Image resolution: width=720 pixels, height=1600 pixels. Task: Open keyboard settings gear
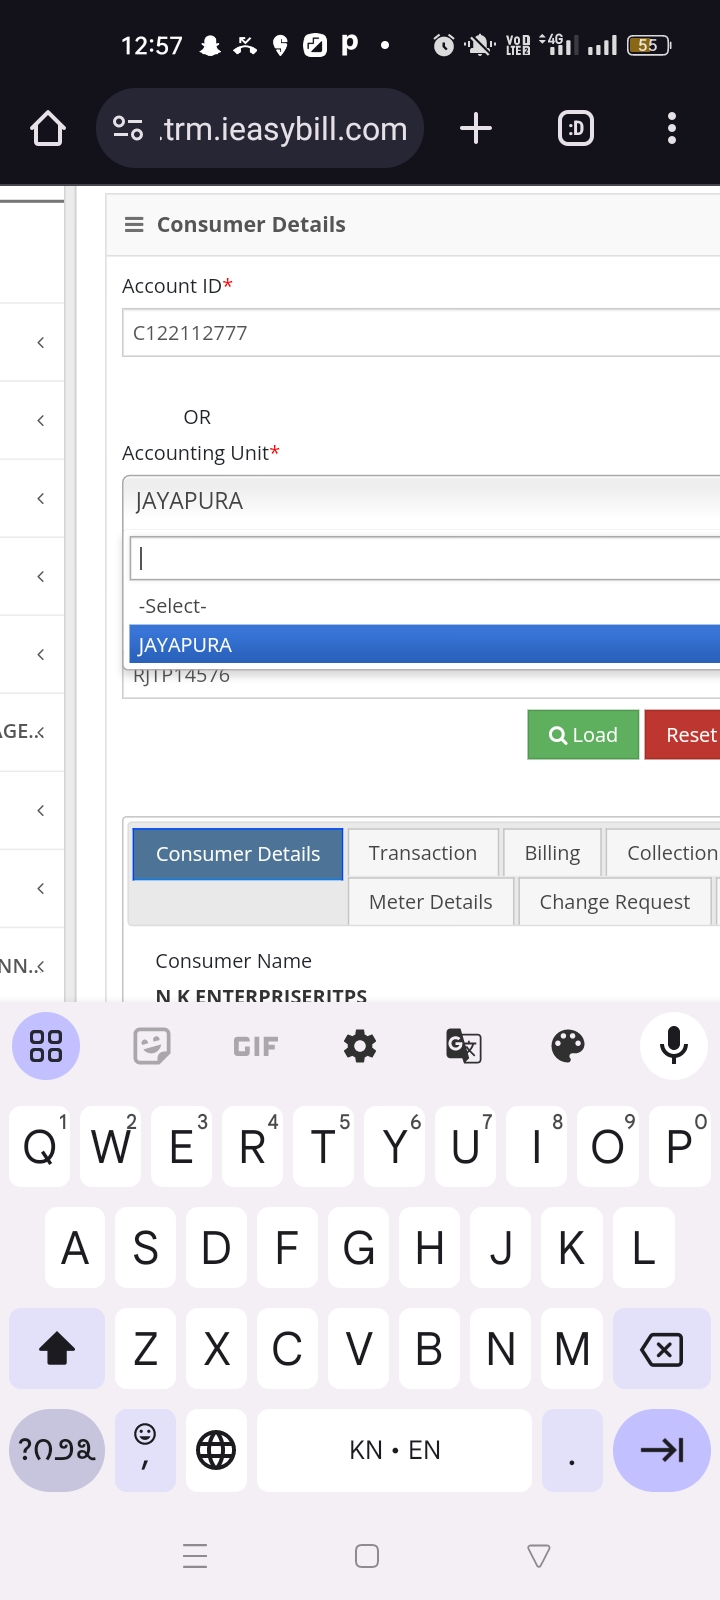point(360,1046)
